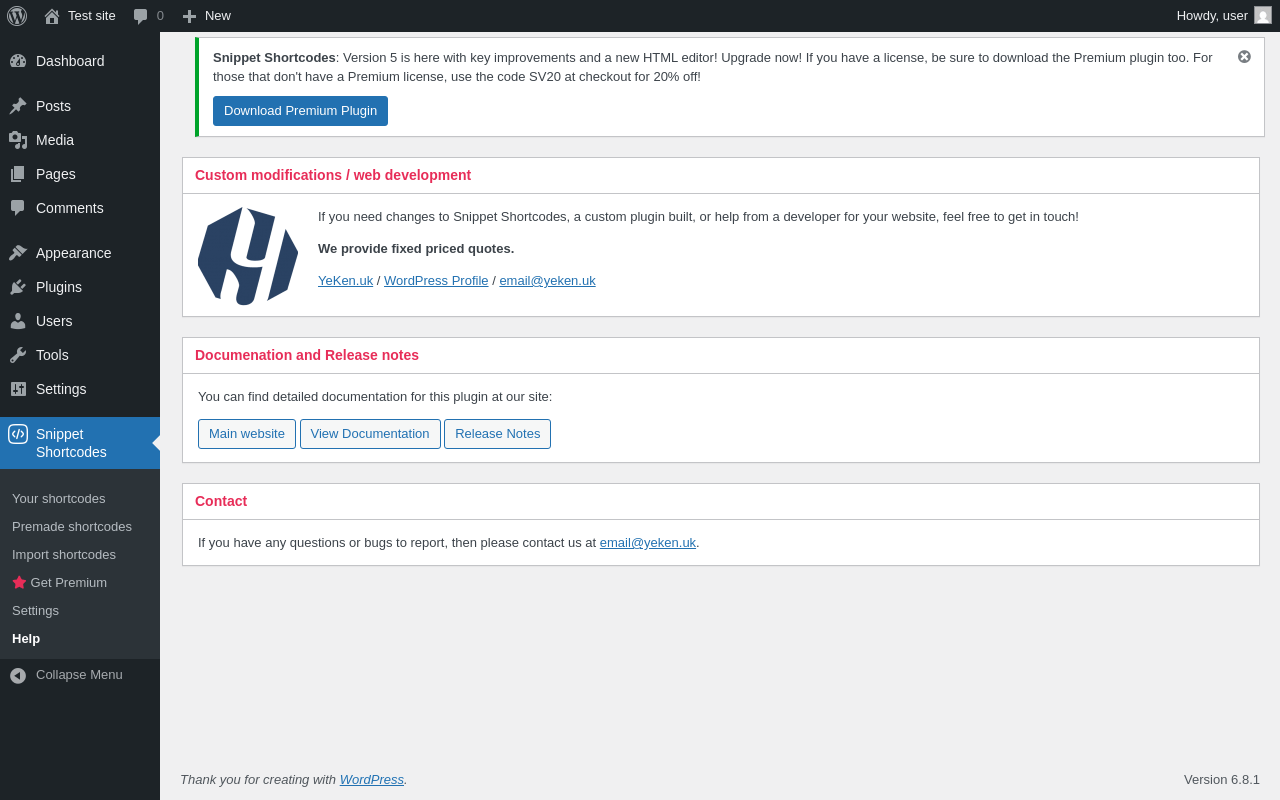Click the Version 6.8.1 footer text
1280x800 pixels.
pos(1222,780)
